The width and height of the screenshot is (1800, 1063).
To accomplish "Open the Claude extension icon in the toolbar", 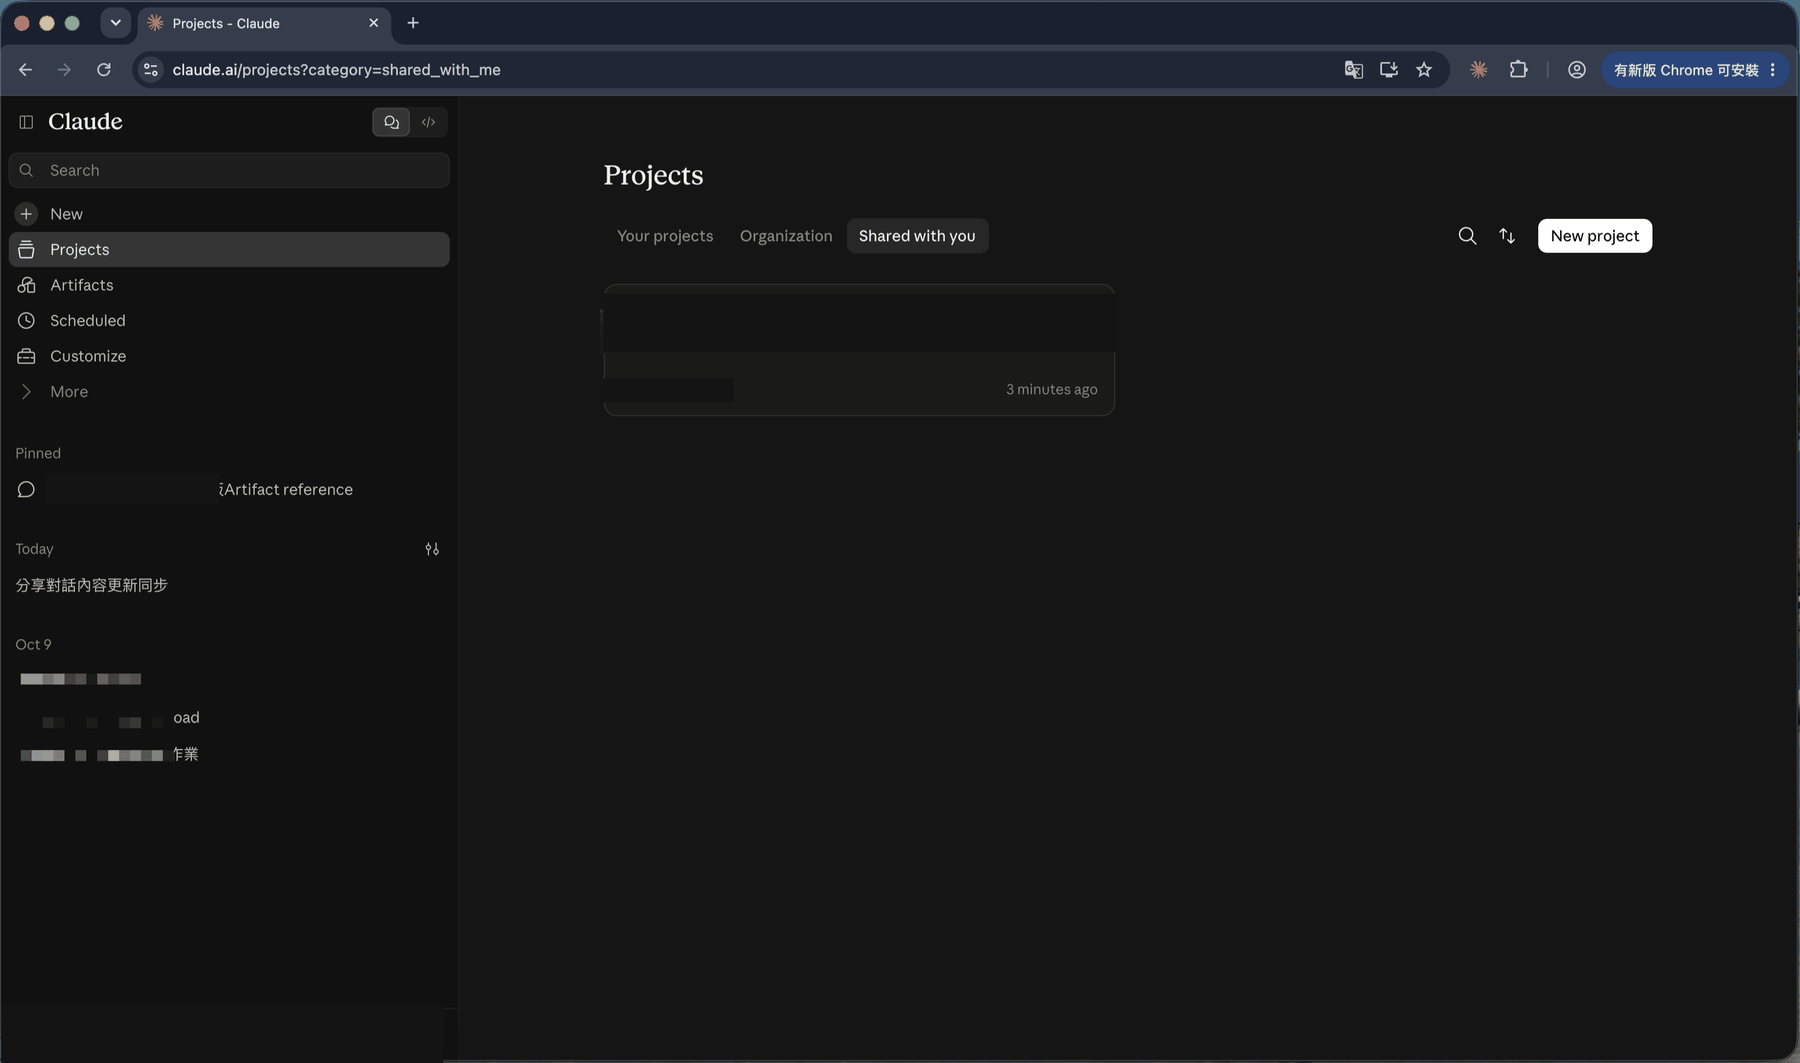I will [x=1479, y=70].
